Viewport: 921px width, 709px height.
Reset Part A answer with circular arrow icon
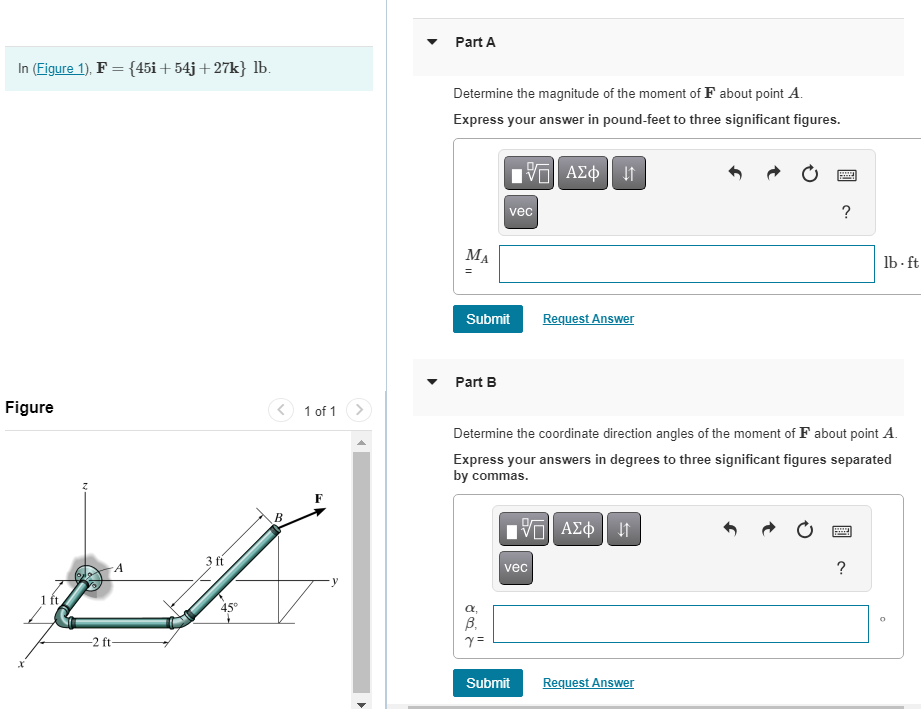(809, 173)
